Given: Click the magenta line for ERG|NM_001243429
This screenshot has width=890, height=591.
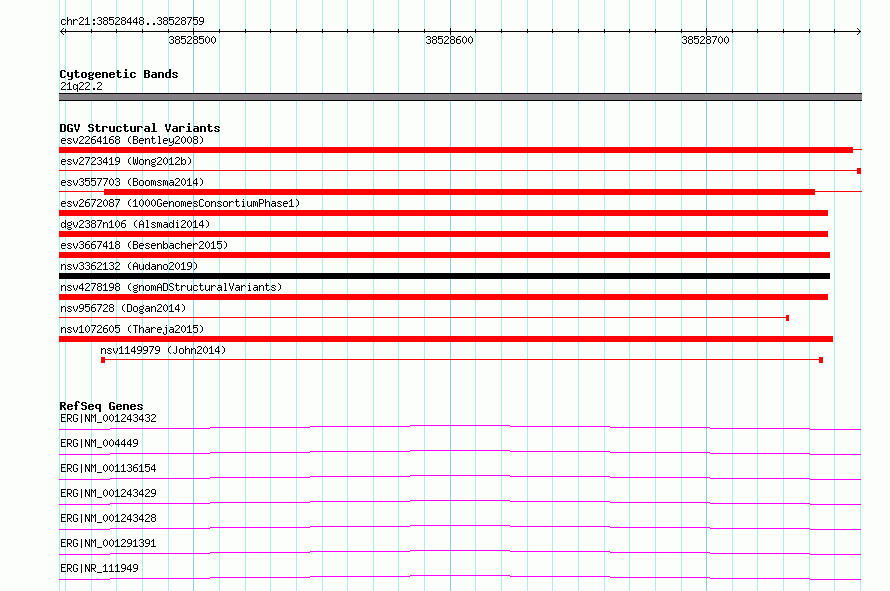Looking at the screenshot, I should point(460,502).
